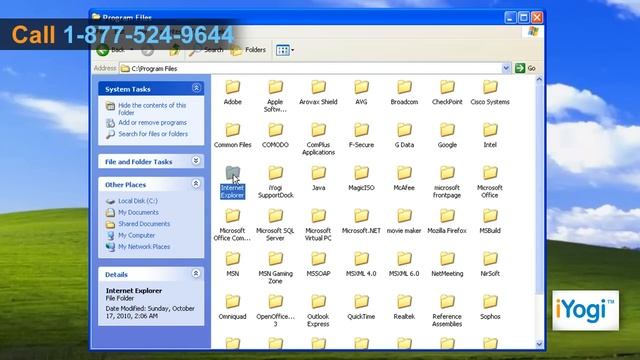Select the OpenOffice 3 folder
The width and height of the screenshot is (640, 360).
[x=275, y=311]
